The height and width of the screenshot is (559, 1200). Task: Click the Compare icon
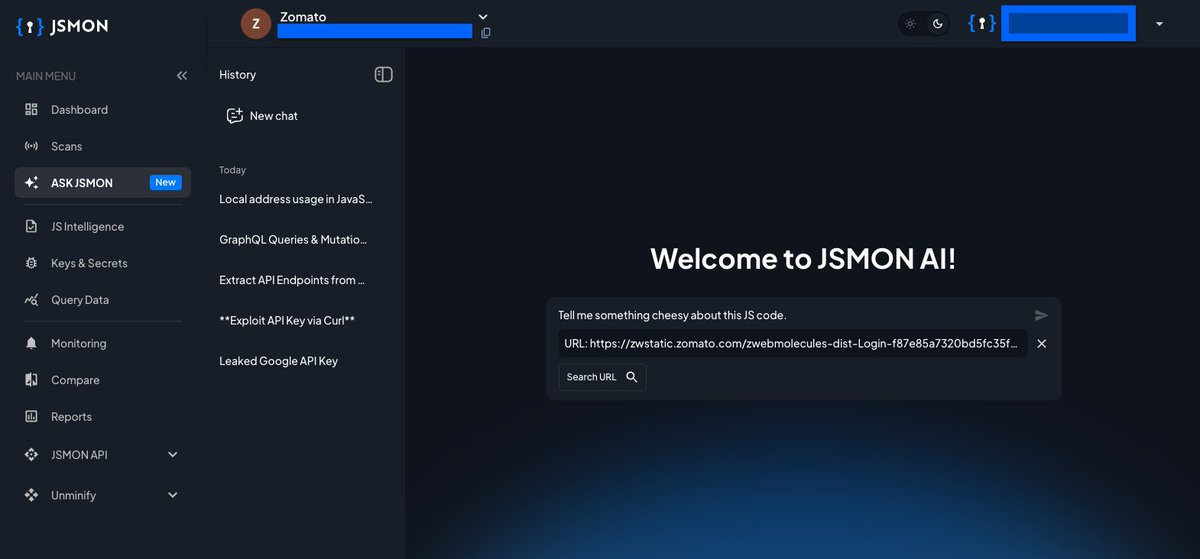(x=31, y=380)
